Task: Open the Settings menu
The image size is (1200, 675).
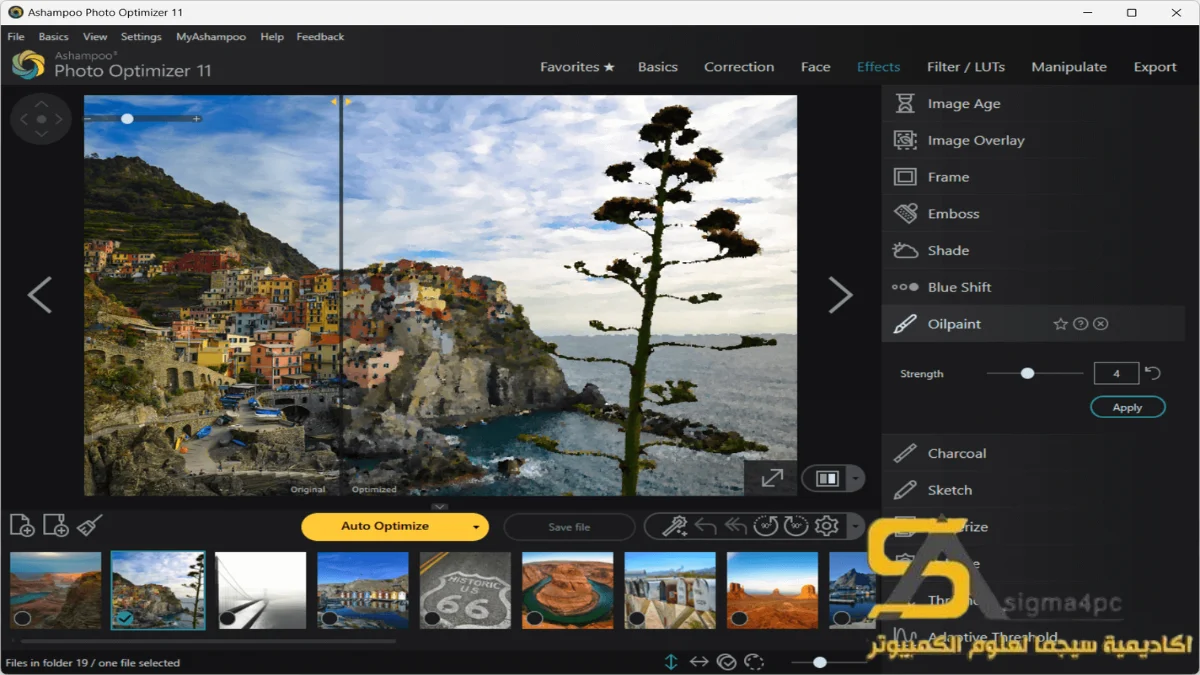Action: [141, 37]
